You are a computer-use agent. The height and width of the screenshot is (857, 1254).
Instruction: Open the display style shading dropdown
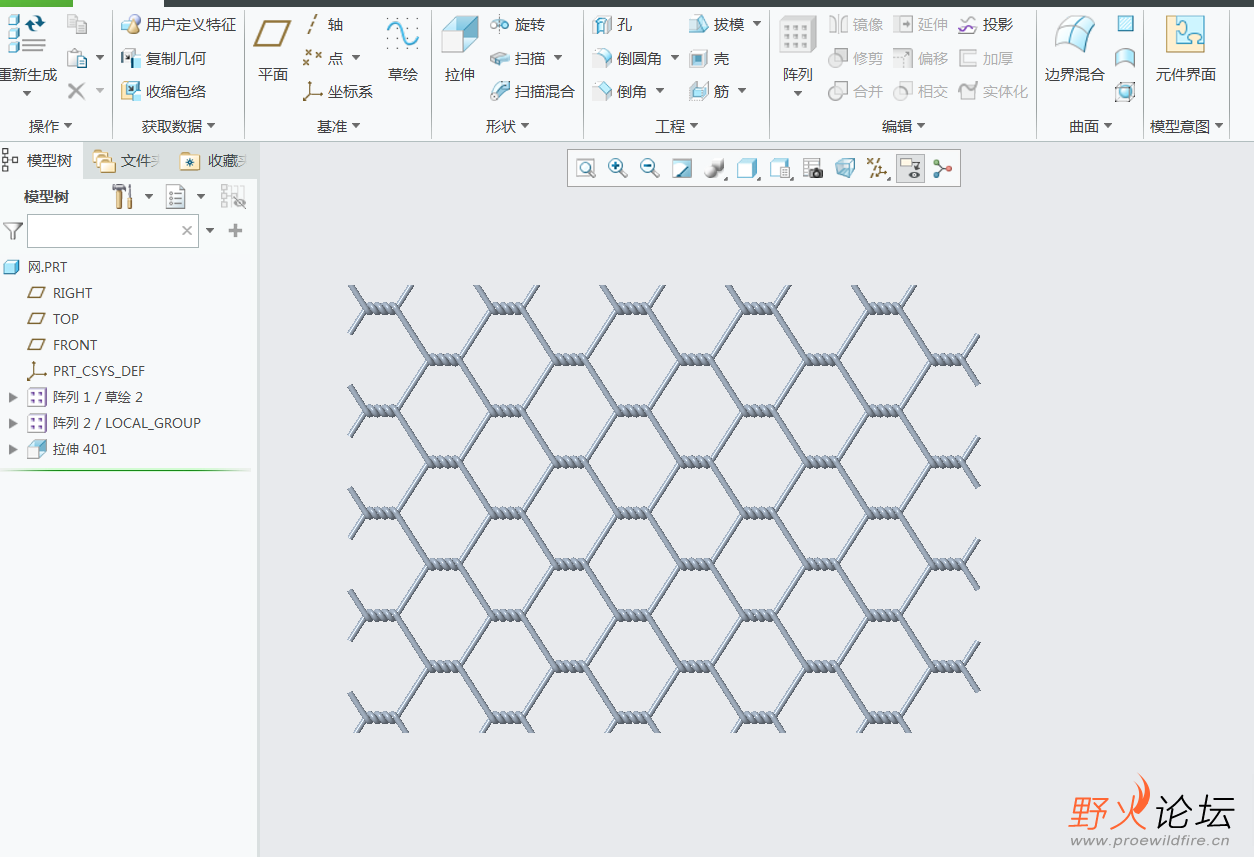click(x=714, y=169)
